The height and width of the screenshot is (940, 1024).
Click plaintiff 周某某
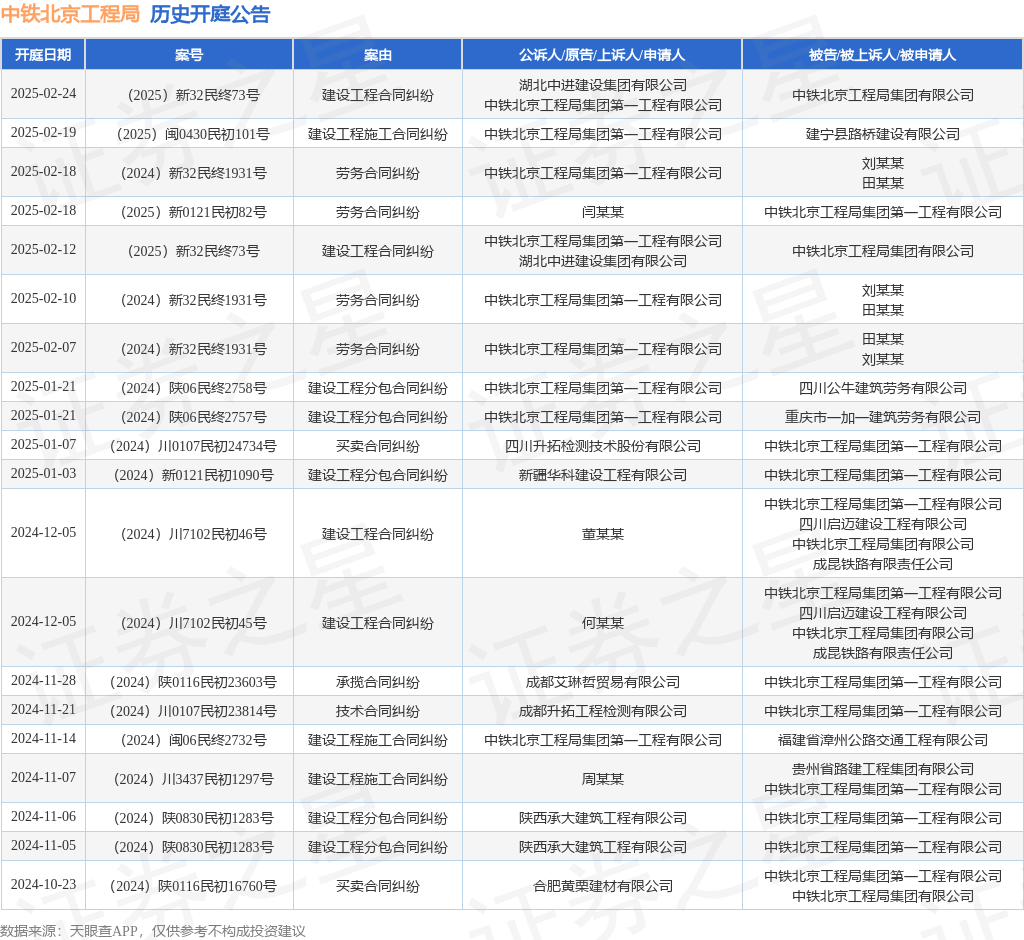602,779
